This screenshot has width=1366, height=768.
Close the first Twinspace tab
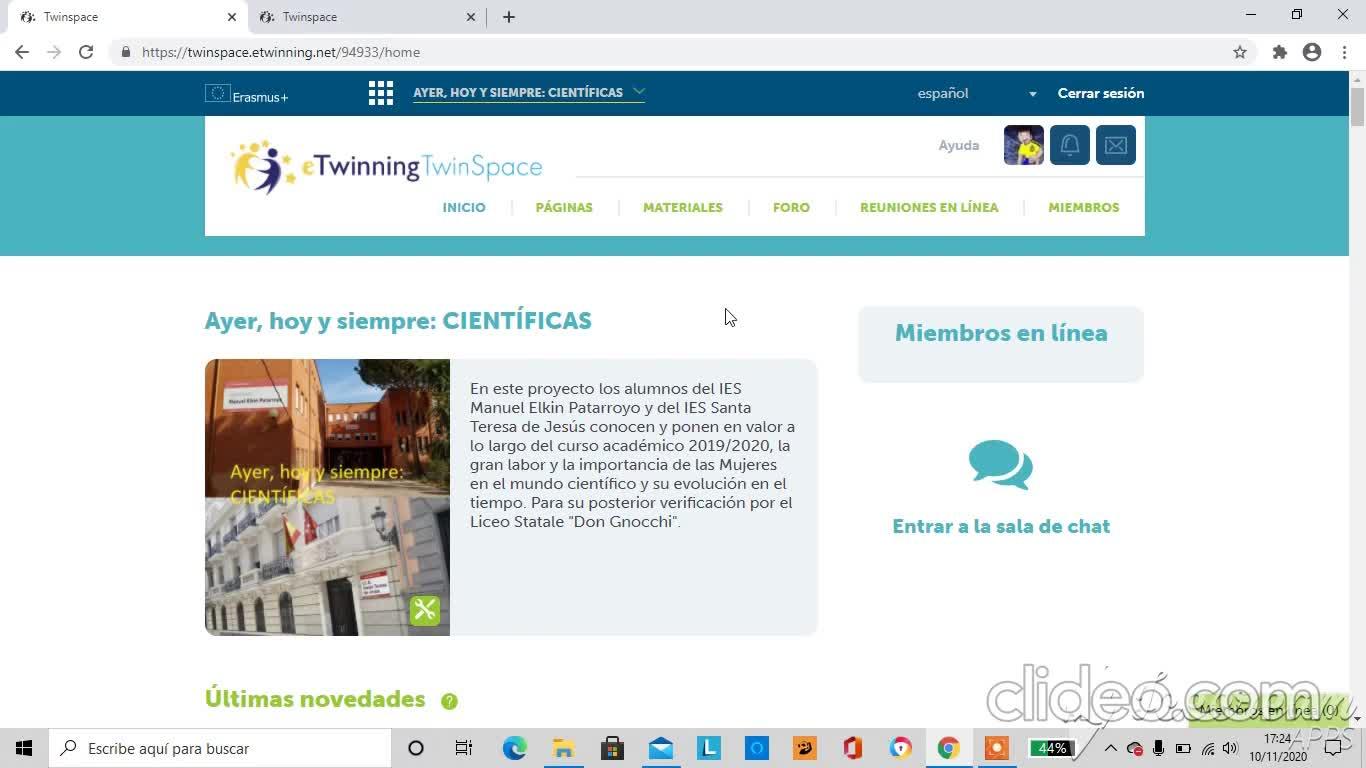coord(232,17)
